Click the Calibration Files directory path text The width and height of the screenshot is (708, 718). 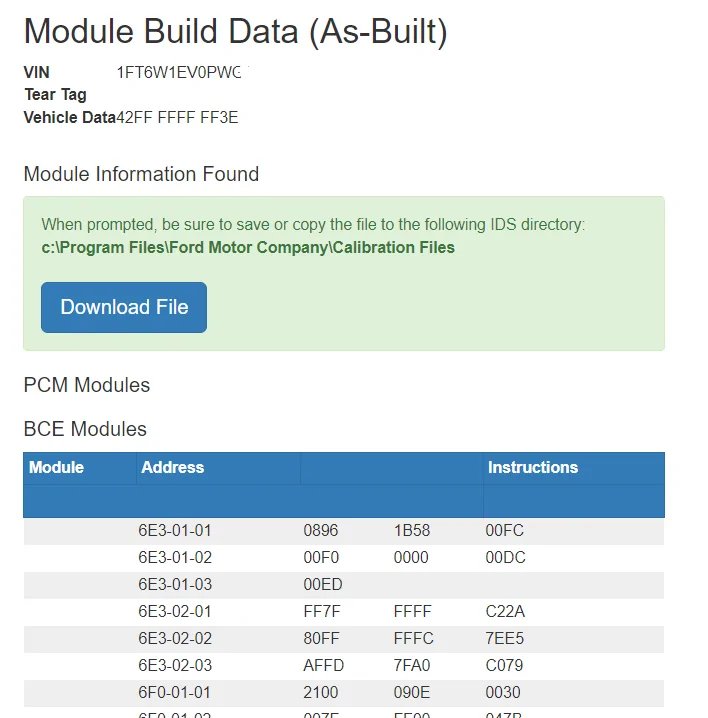pos(248,248)
